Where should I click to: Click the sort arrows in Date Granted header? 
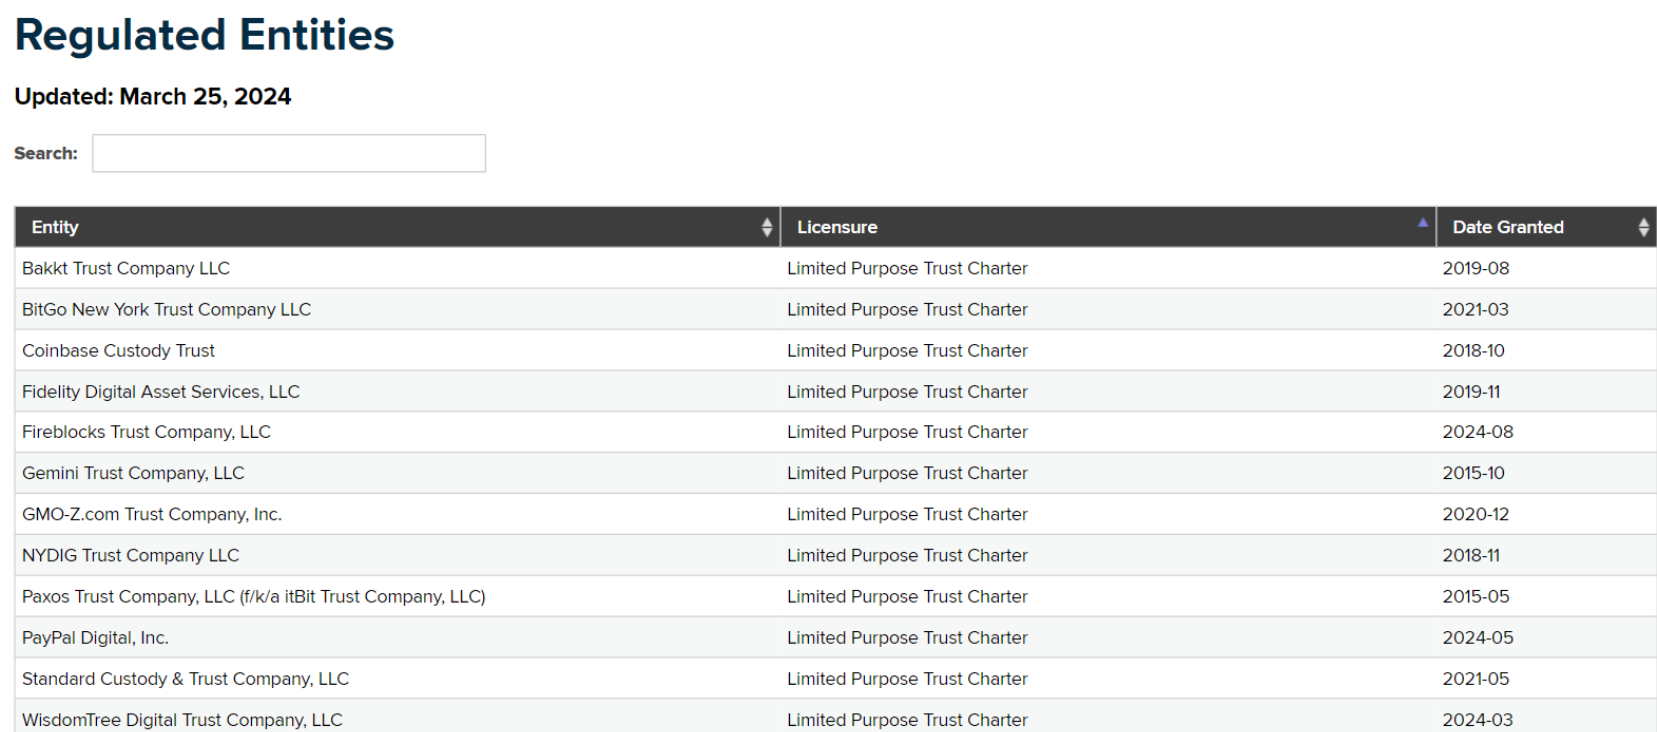[x=1643, y=228]
